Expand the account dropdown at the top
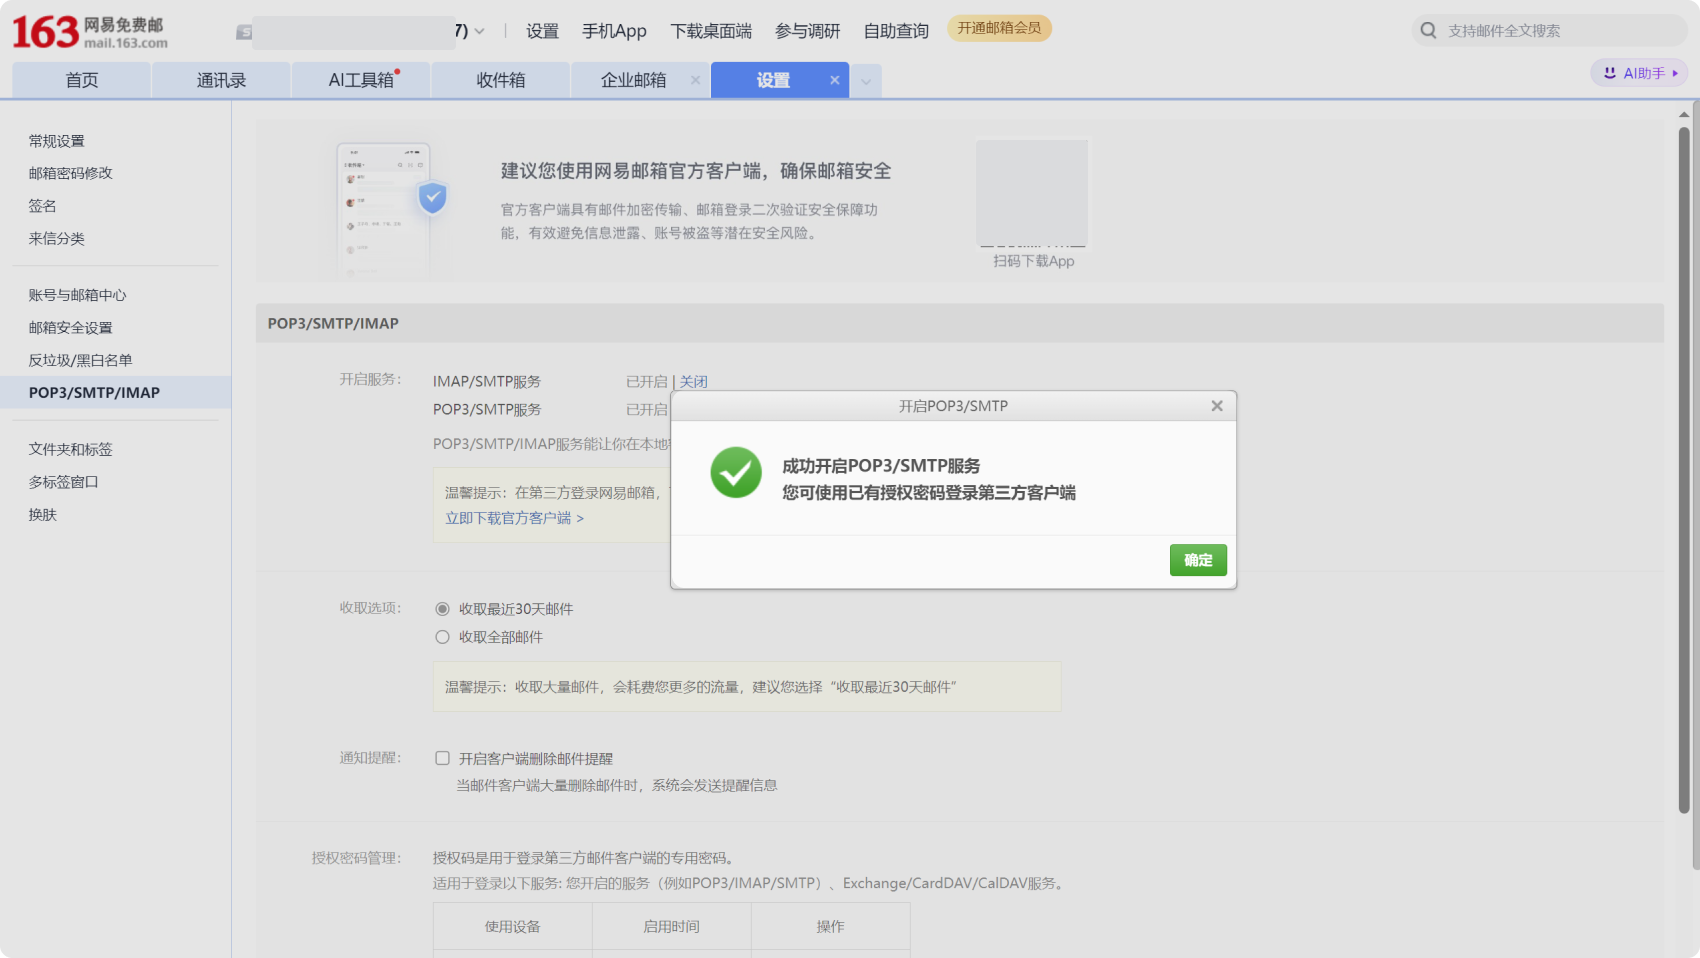Image resolution: width=1700 pixels, height=958 pixels. point(479,31)
